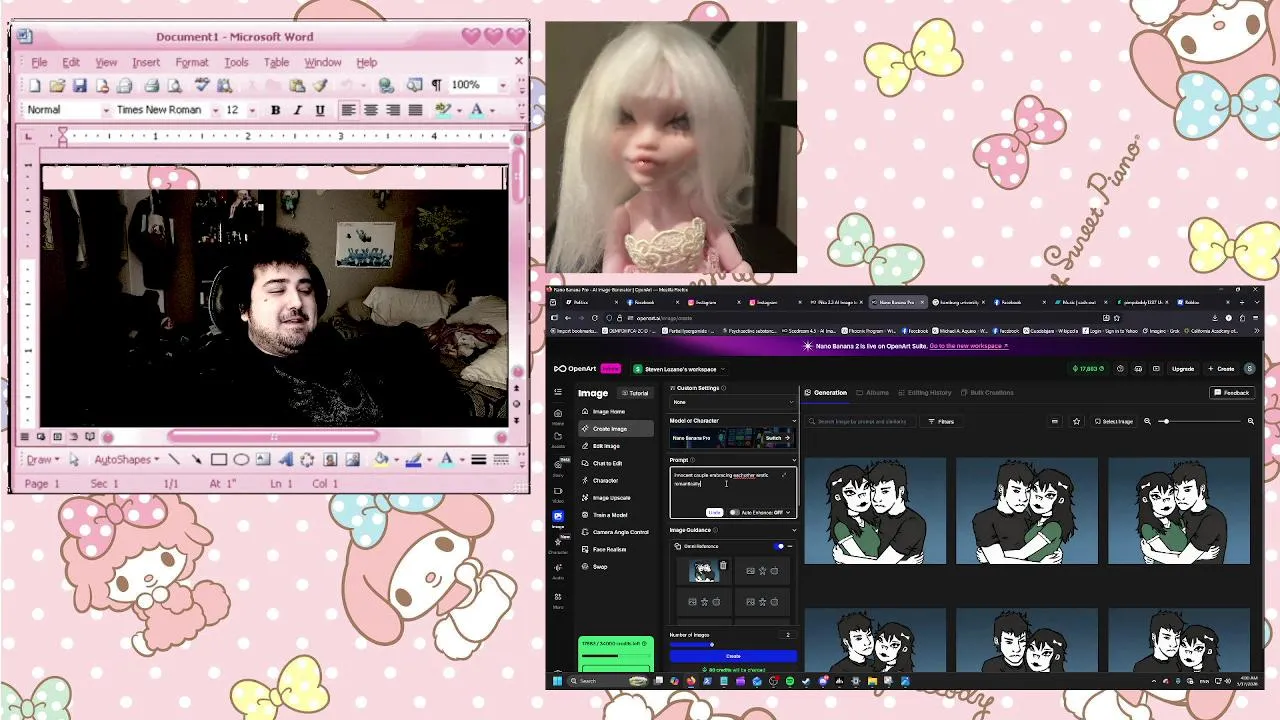This screenshot has height=720, width=1280.
Task: Open the Insert menu in Word
Action: tap(145, 62)
